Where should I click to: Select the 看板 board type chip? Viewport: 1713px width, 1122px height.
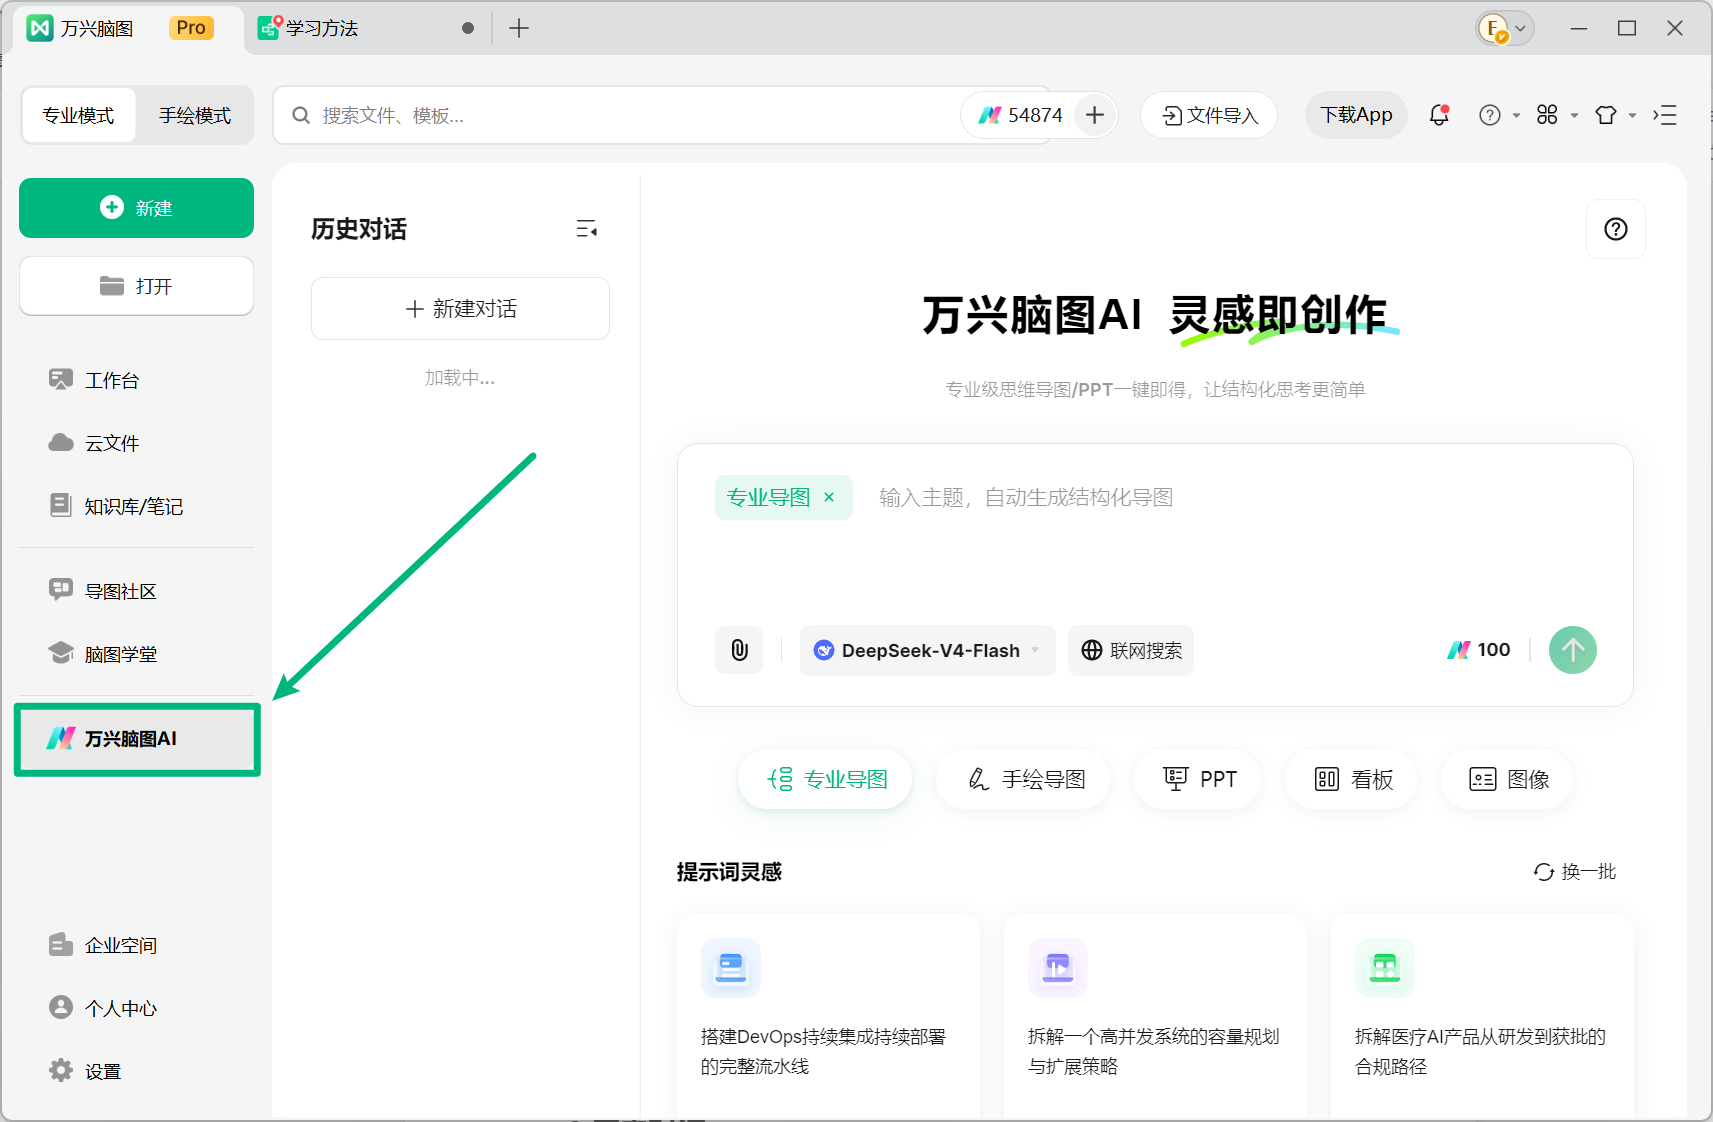pyautogui.click(x=1351, y=779)
